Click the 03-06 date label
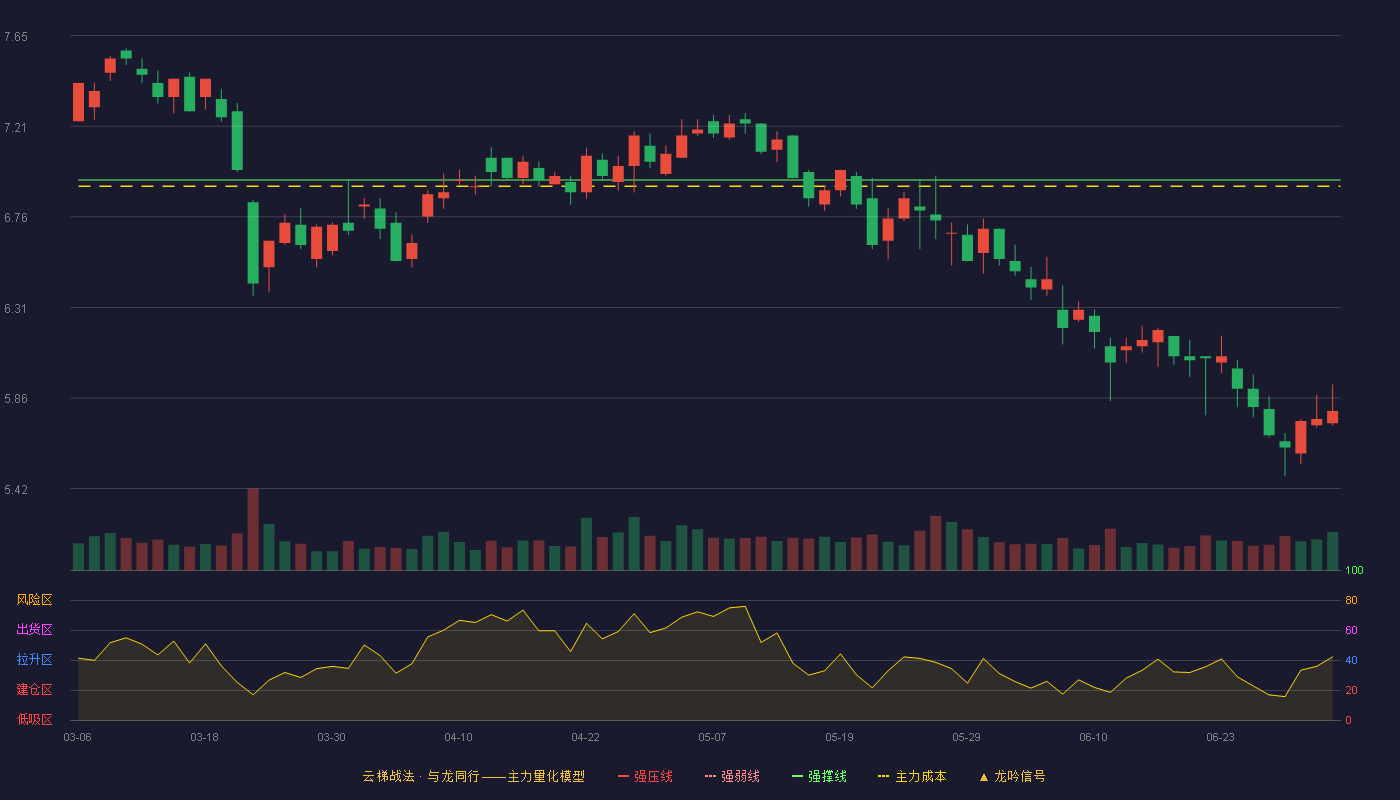This screenshot has width=1400, height=800. (x=77, y=737)
